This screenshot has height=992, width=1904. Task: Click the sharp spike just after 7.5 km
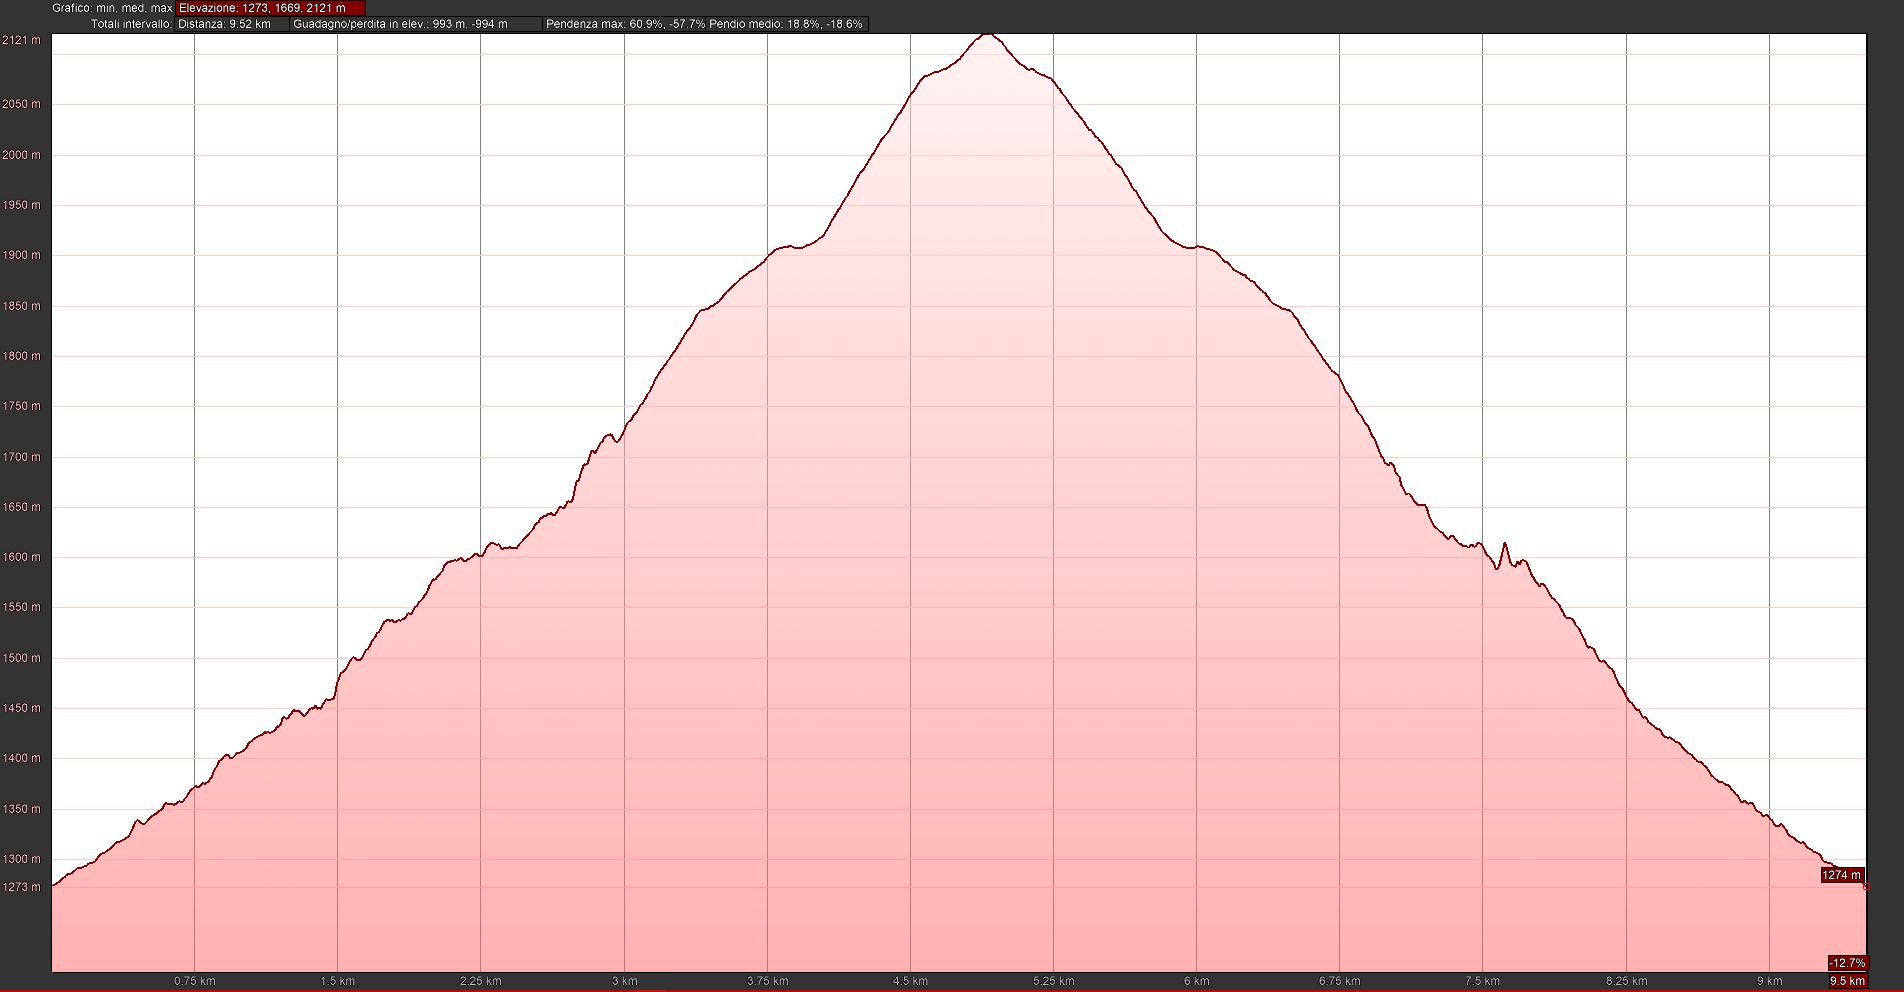(1504, 544)
